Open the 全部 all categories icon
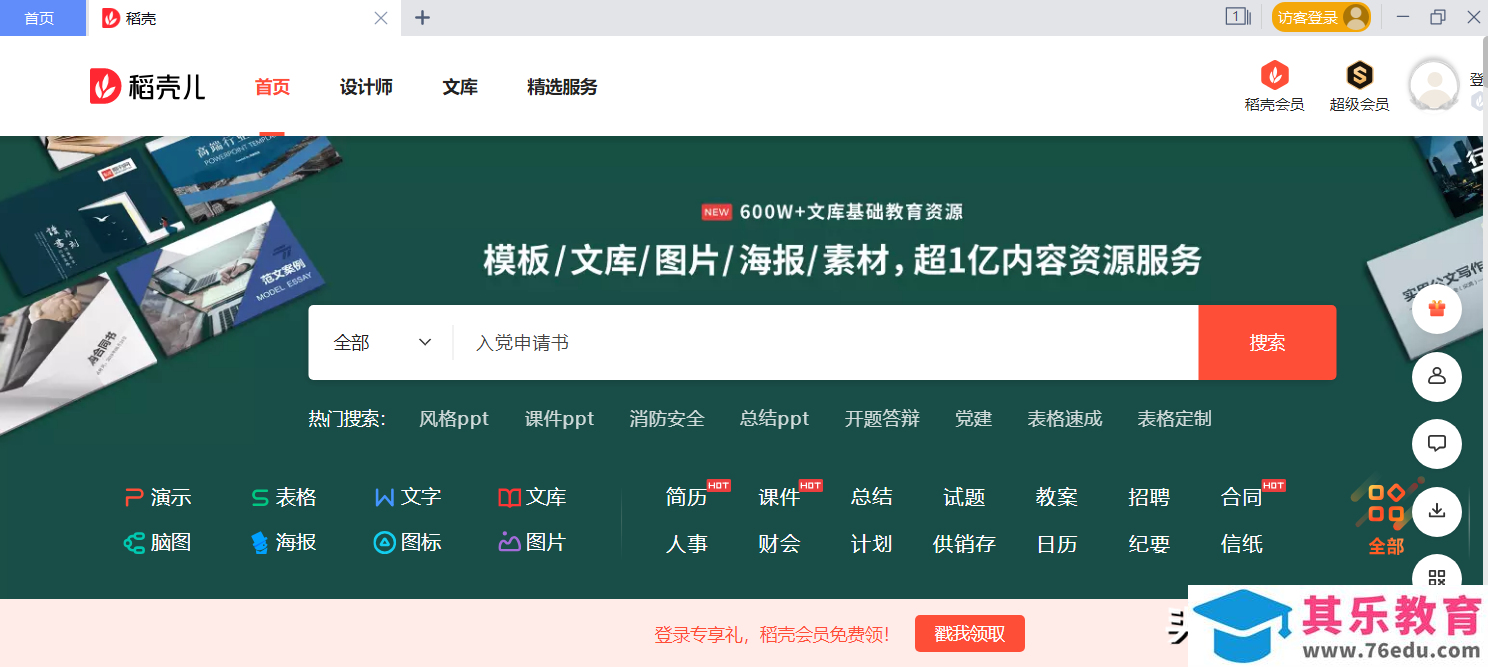The image size is (1488, 667). [1386, 518]
